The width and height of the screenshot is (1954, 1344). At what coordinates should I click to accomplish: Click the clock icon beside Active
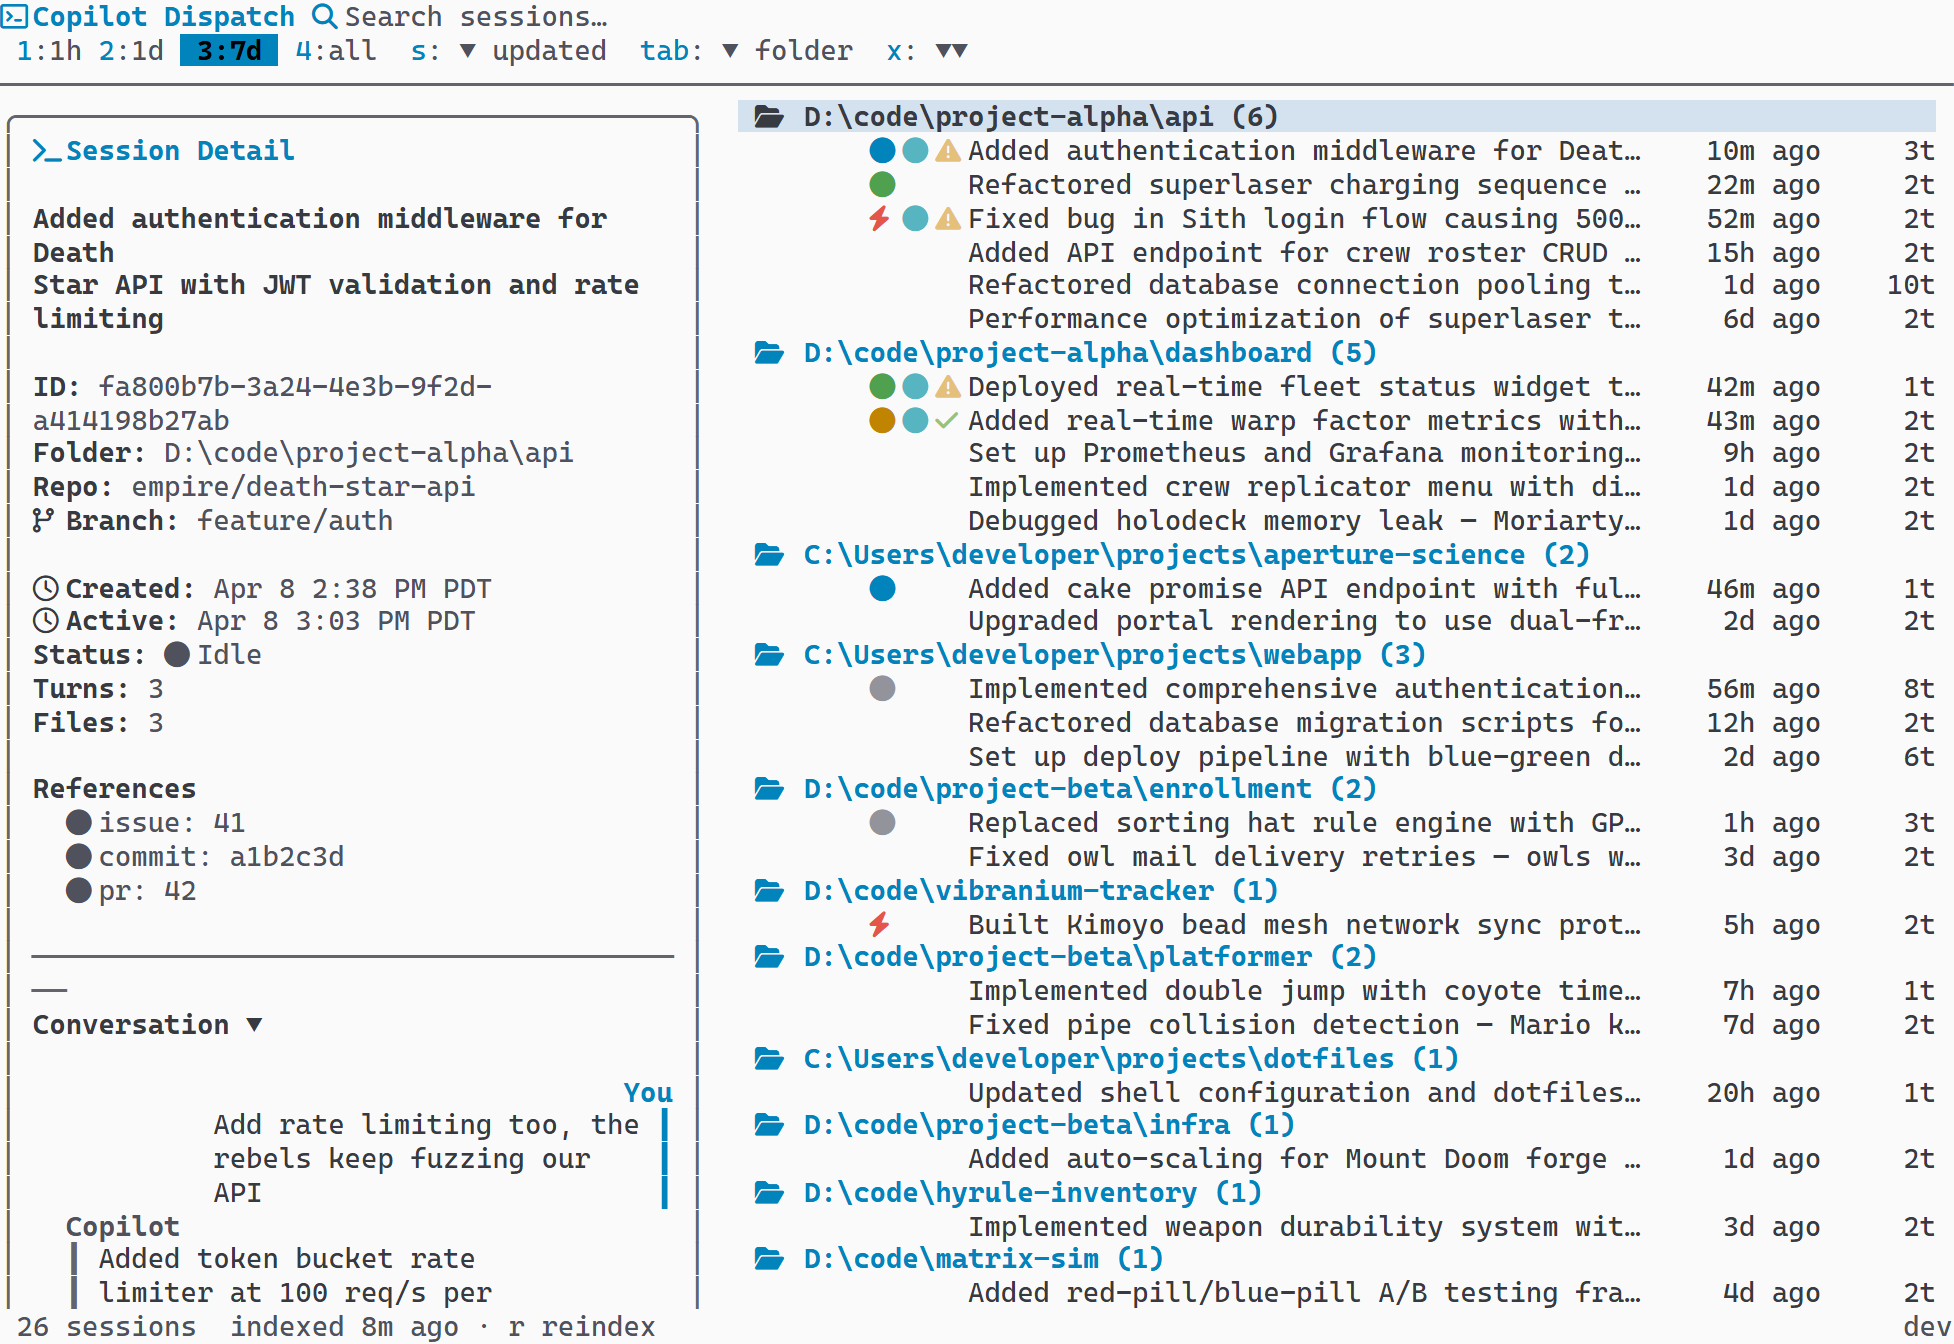click(x=46, y=620)
